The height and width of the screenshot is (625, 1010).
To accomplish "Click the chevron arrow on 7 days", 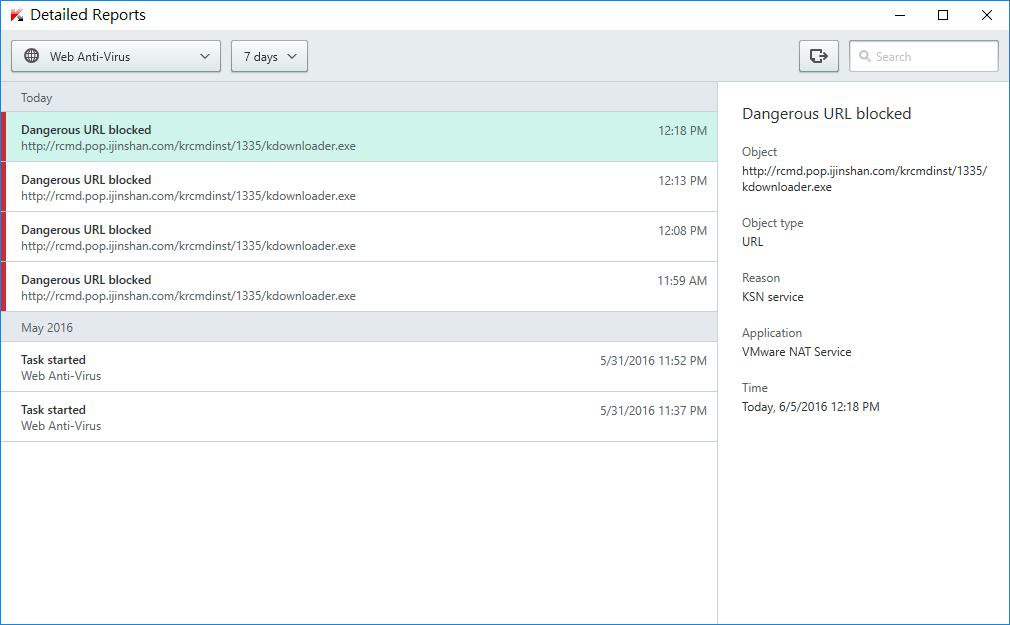I will [292, 57].
